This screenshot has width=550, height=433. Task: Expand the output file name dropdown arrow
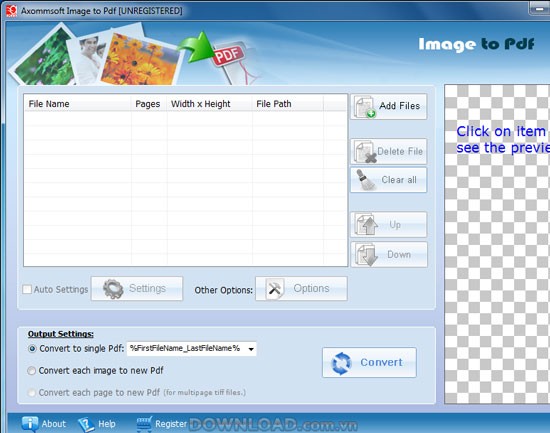[x=251, y=349]
